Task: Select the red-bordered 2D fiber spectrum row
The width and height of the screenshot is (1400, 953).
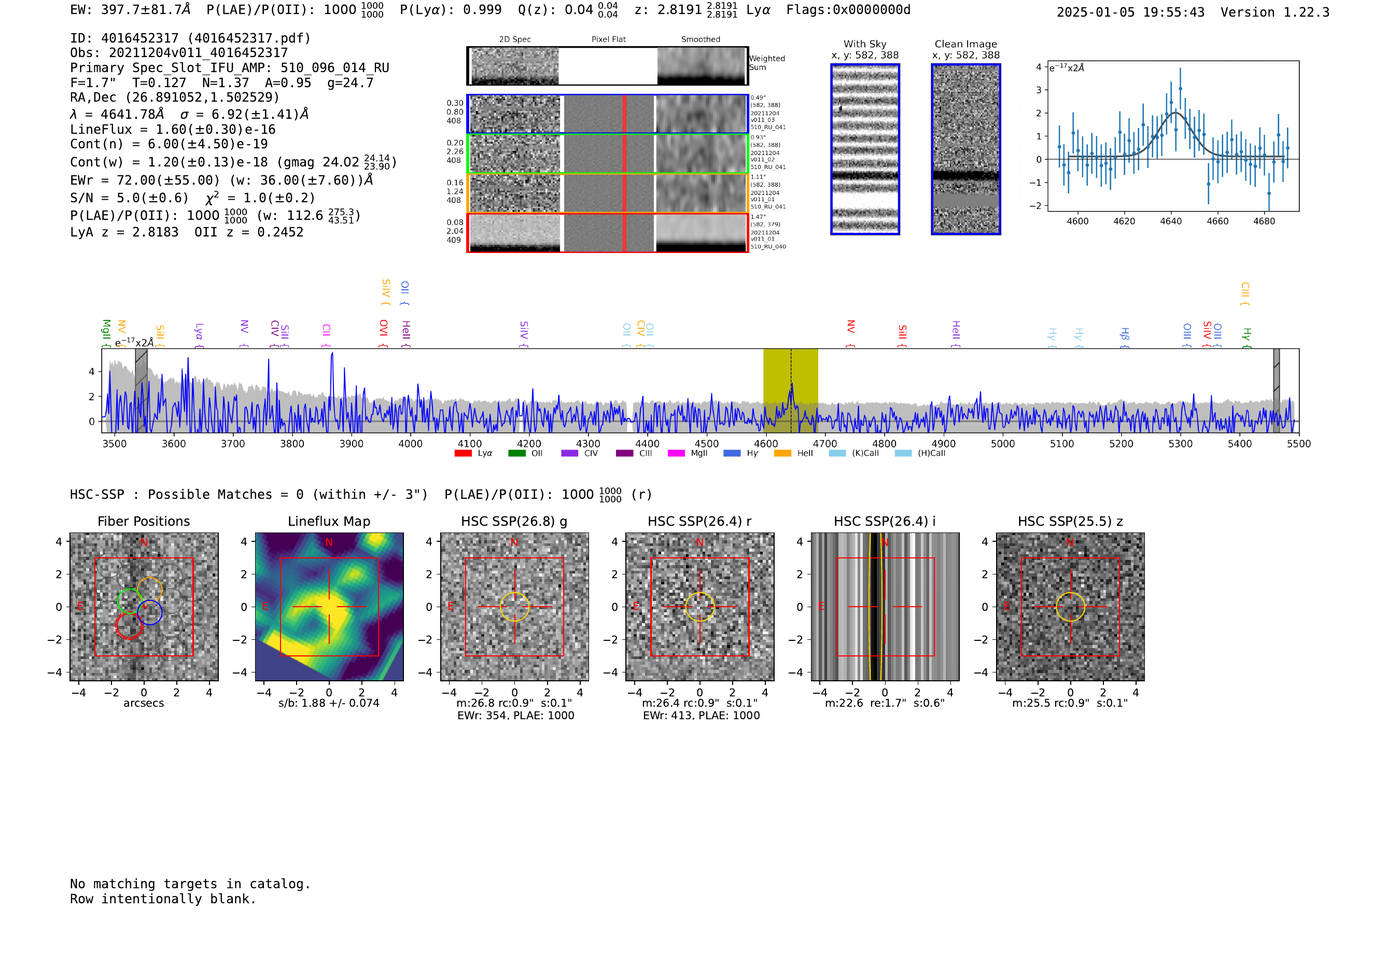Action: coord(607,233)
